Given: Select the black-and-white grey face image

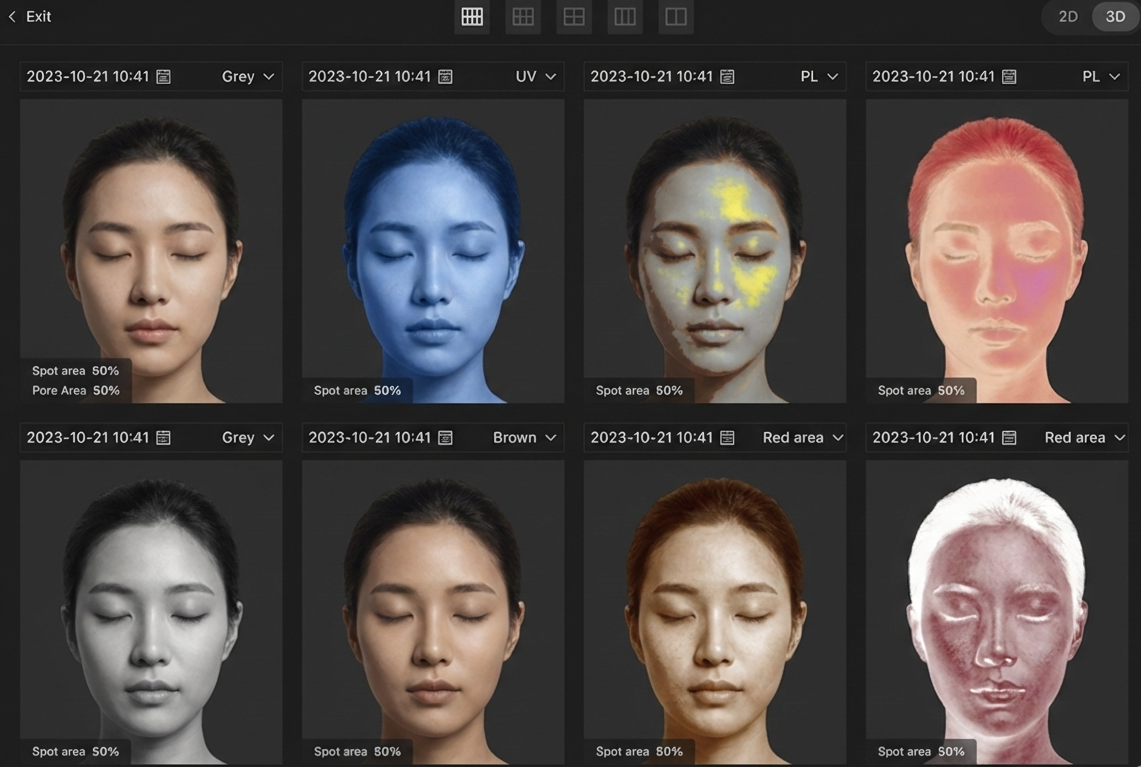Looking at the screenshot, I should pyautogui.click(x=151, y=610).
